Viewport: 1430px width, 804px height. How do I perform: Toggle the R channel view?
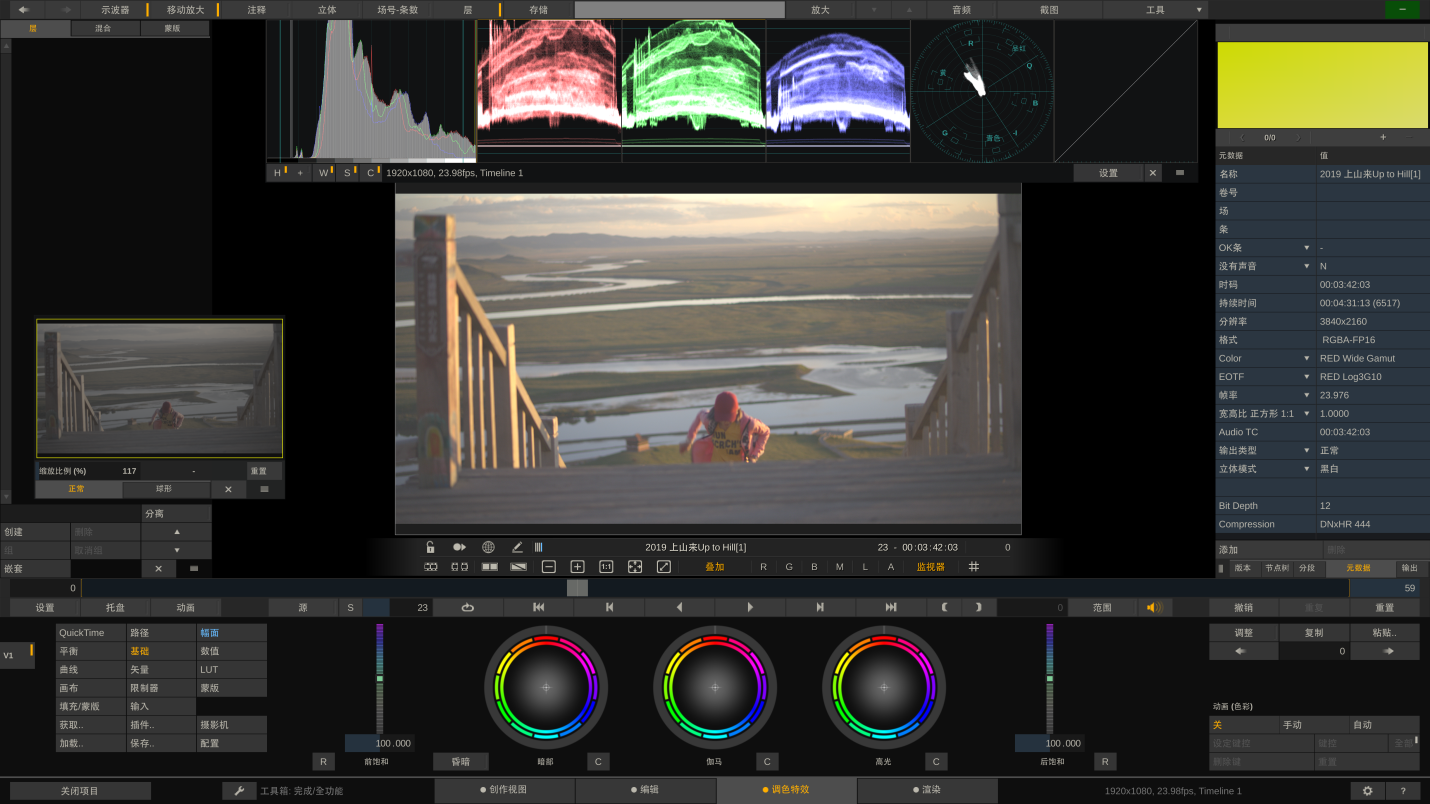coord(763,566)
